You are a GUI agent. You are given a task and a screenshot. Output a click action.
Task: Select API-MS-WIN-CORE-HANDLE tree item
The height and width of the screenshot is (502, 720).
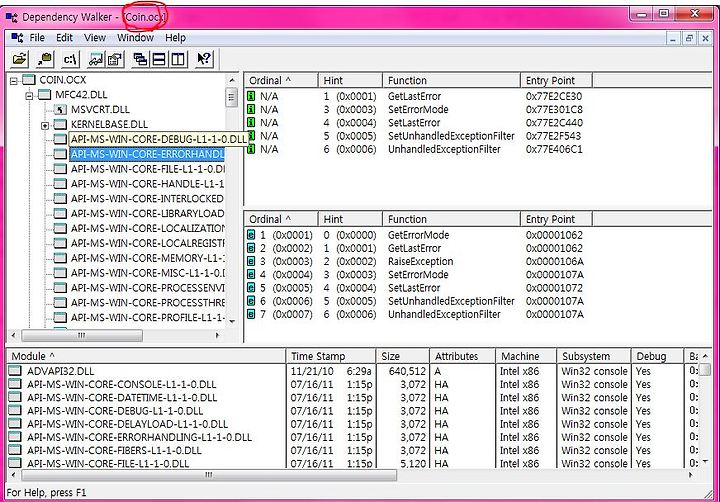[x=147, y=184]
